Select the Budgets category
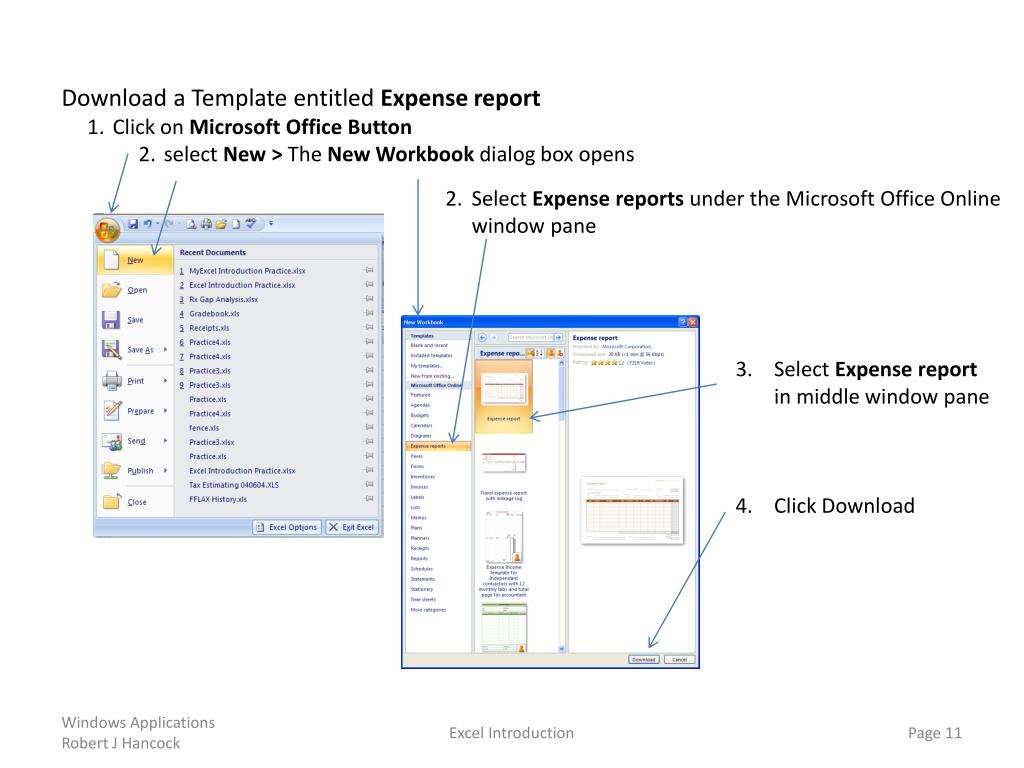The height and width of the screenshot is (768, 1024). coord(420,415)
